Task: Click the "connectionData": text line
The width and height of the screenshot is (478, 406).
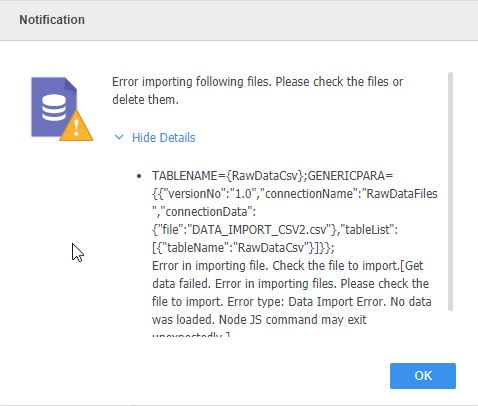Action: [x=204, y=212]
